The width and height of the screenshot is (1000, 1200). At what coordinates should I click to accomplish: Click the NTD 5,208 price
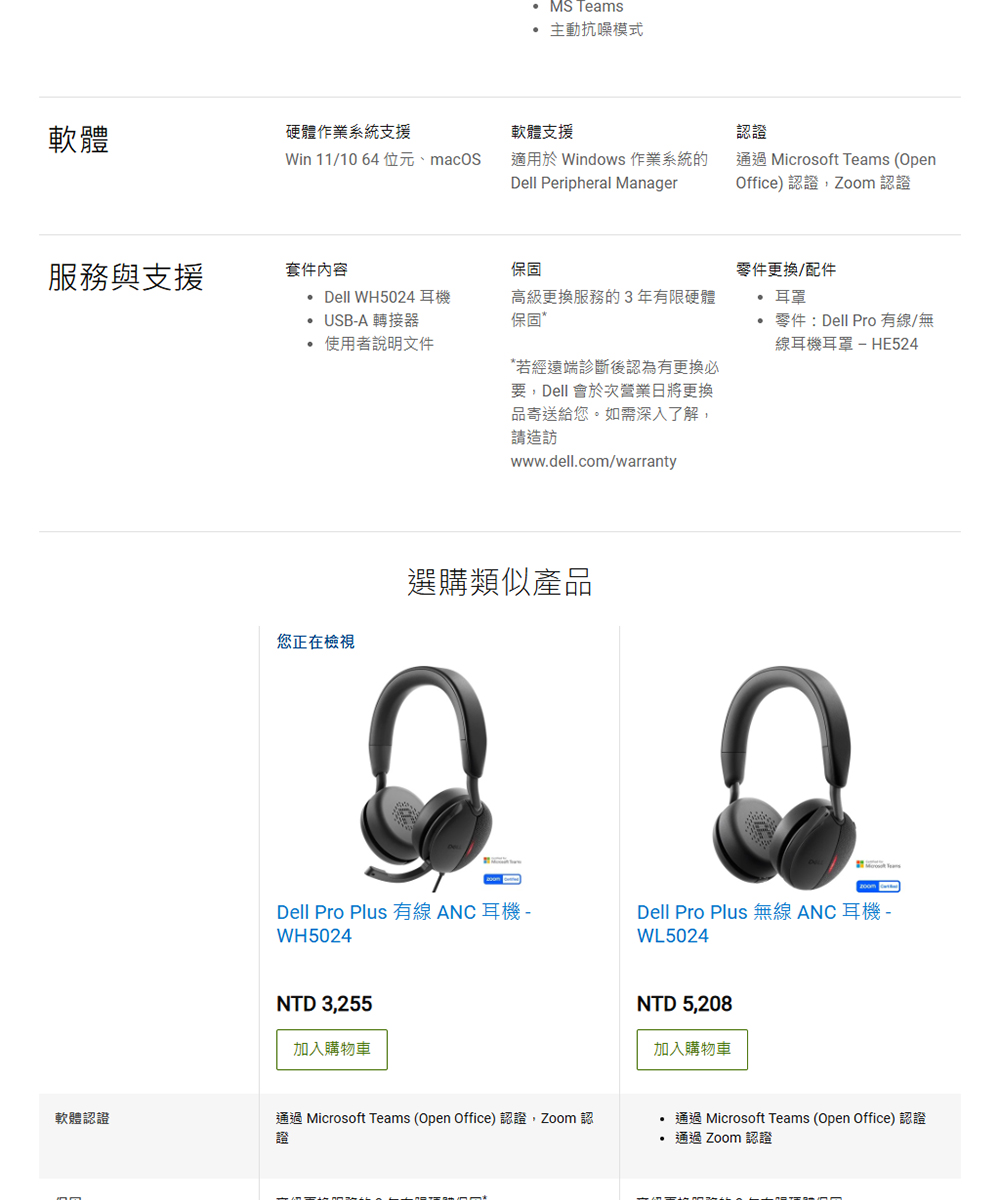point(684,1003)
